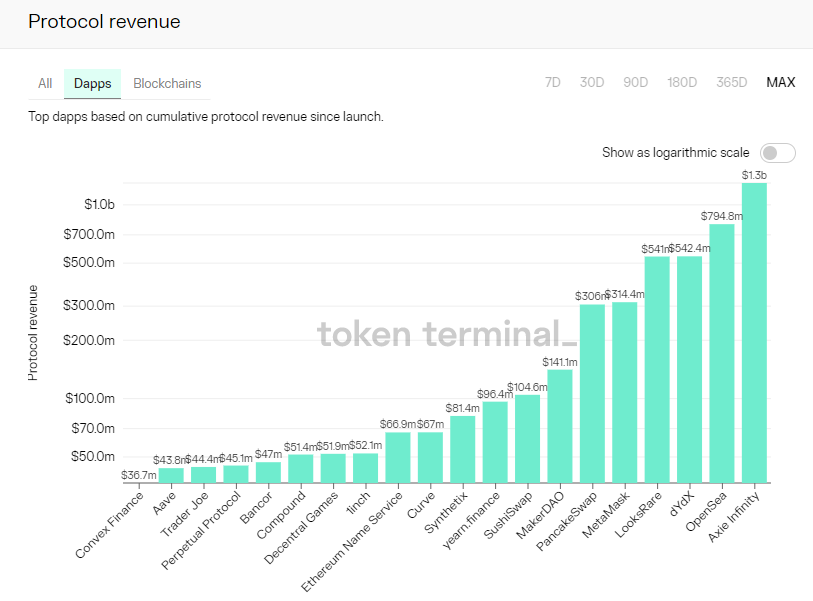The width and height of the screenshot is (813, 601).
Task: Choose the 90D time range
Action: 635,82
